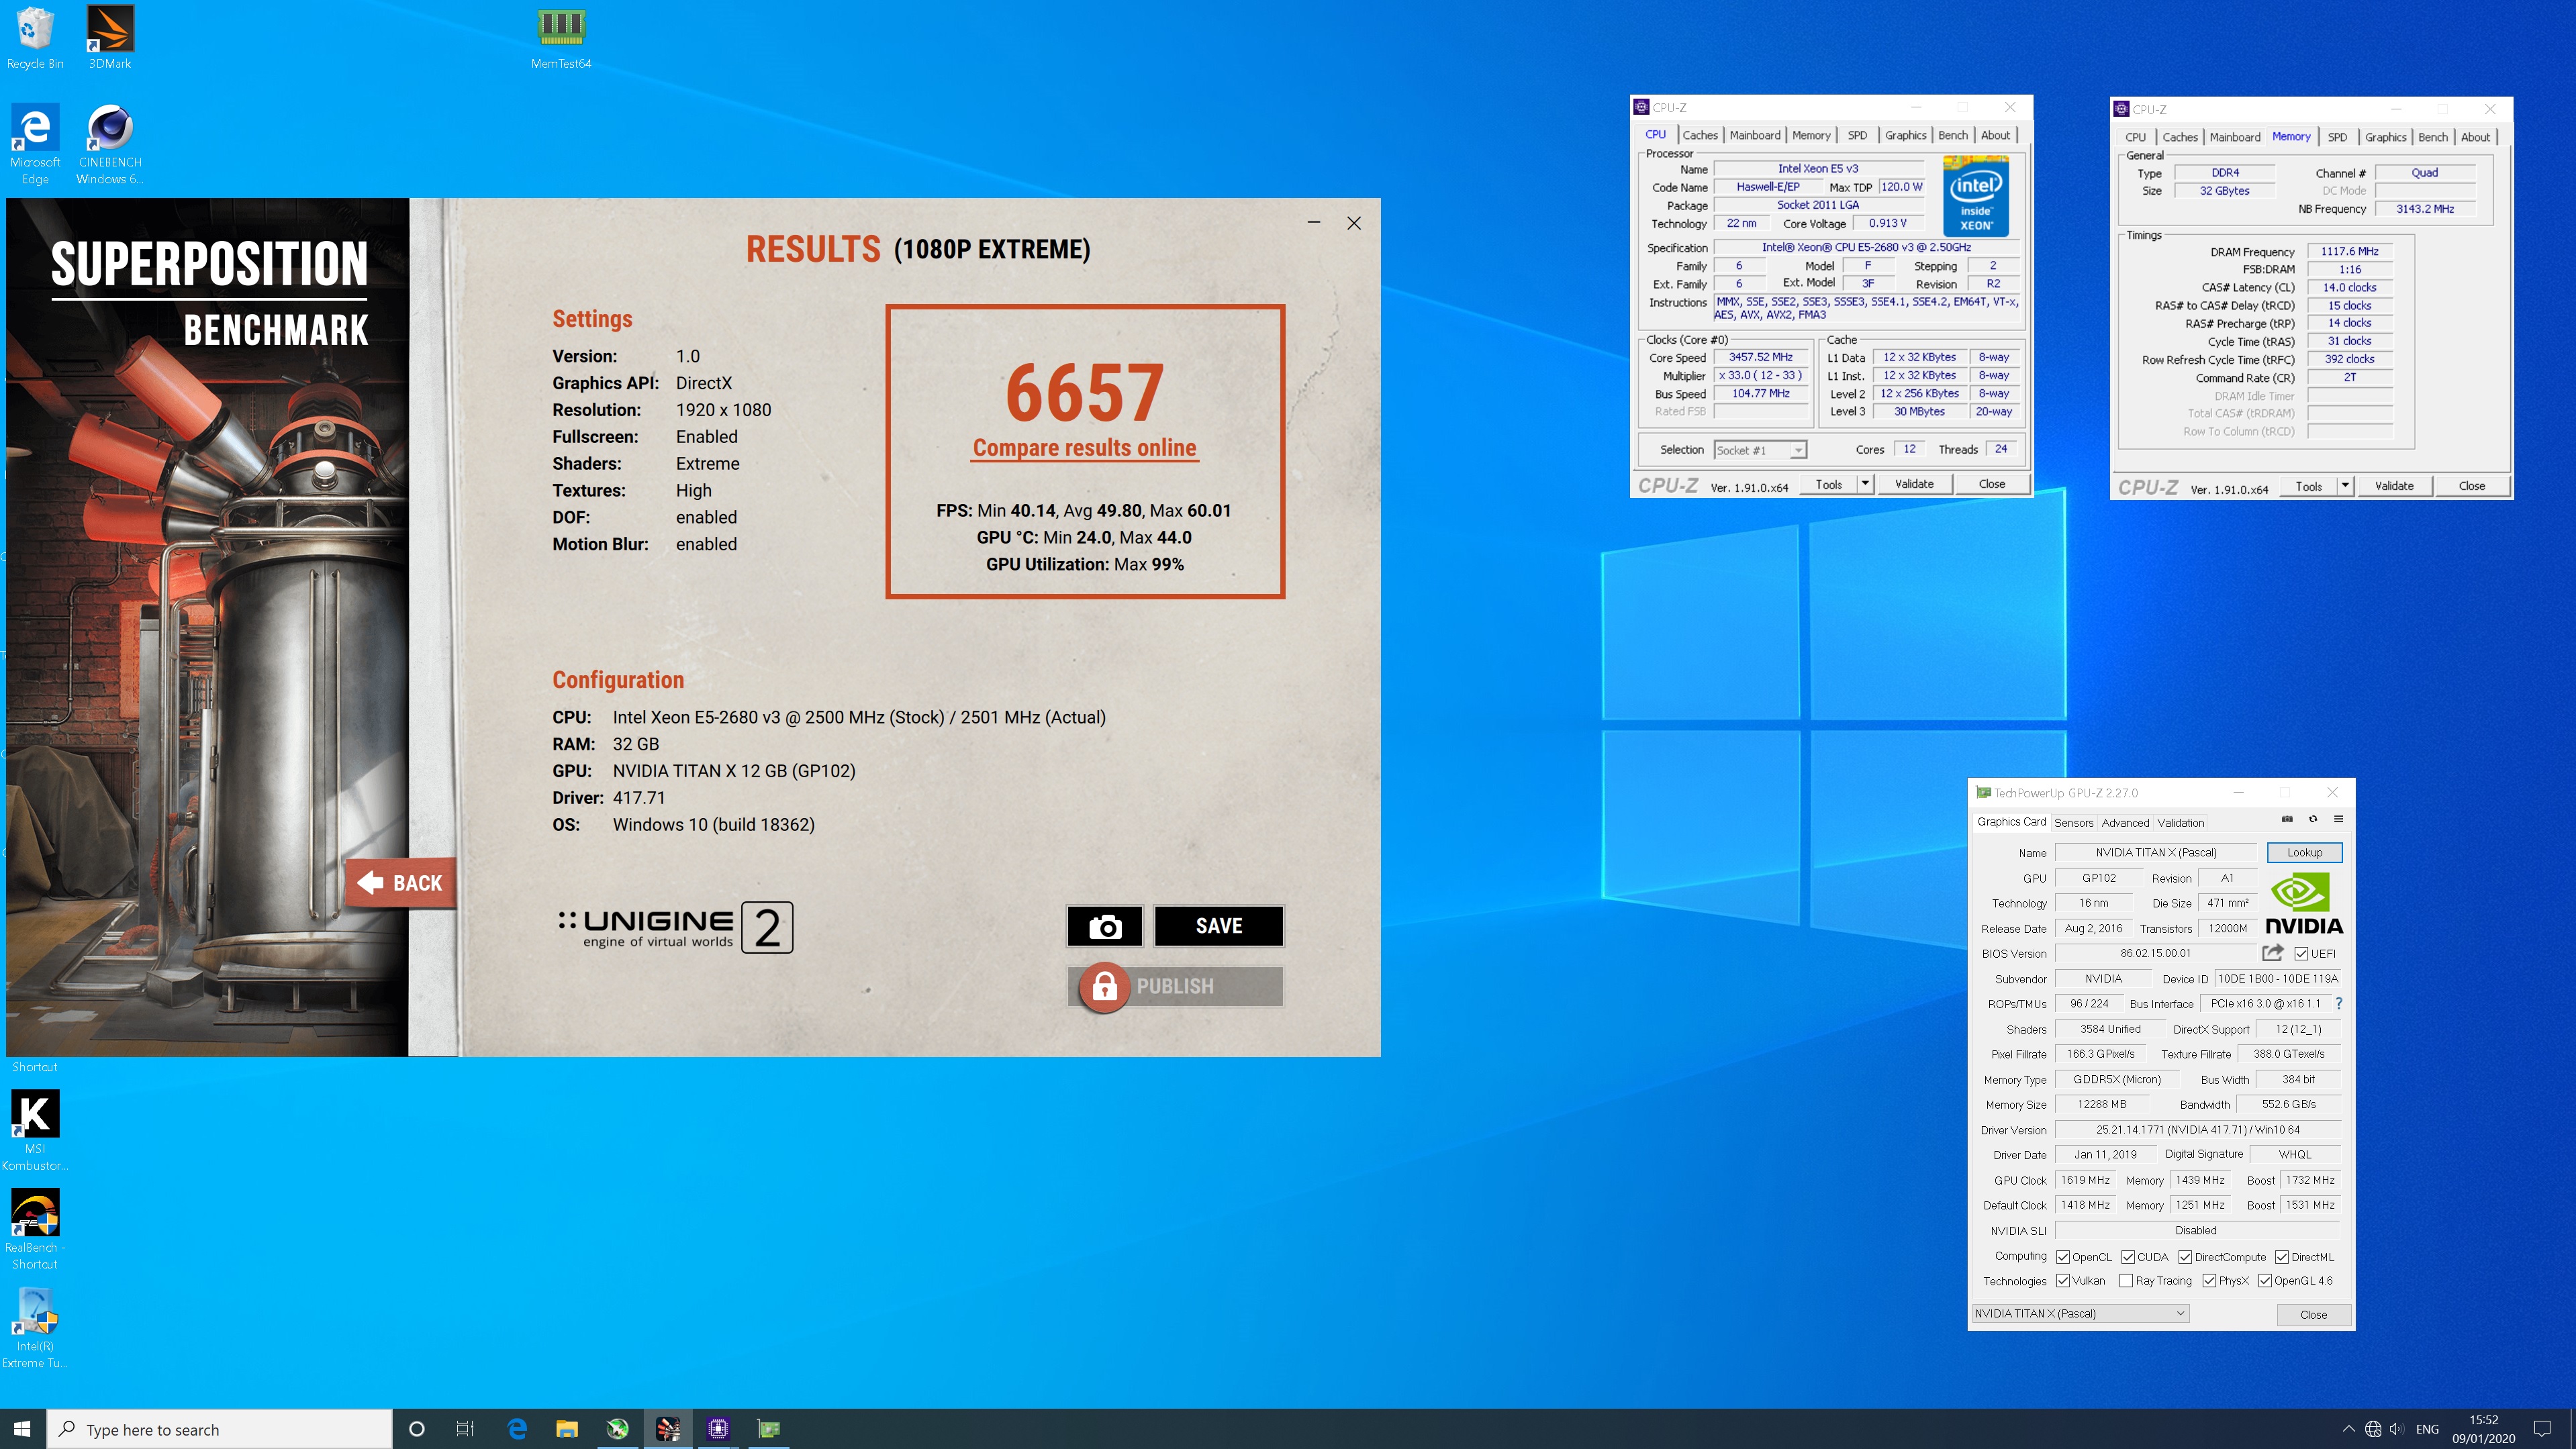
Task: Click the Bus Interface question mark icon
Action: click(2338, 1003)
